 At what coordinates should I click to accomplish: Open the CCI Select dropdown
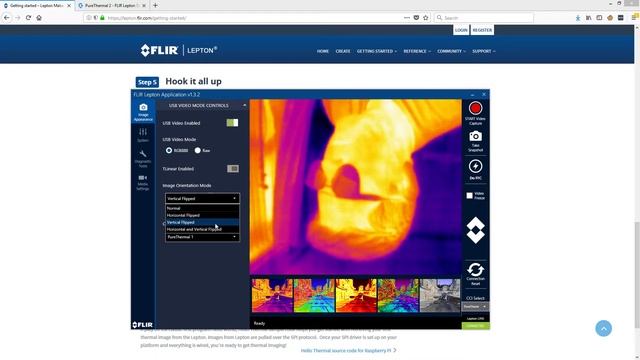(475, 307)
